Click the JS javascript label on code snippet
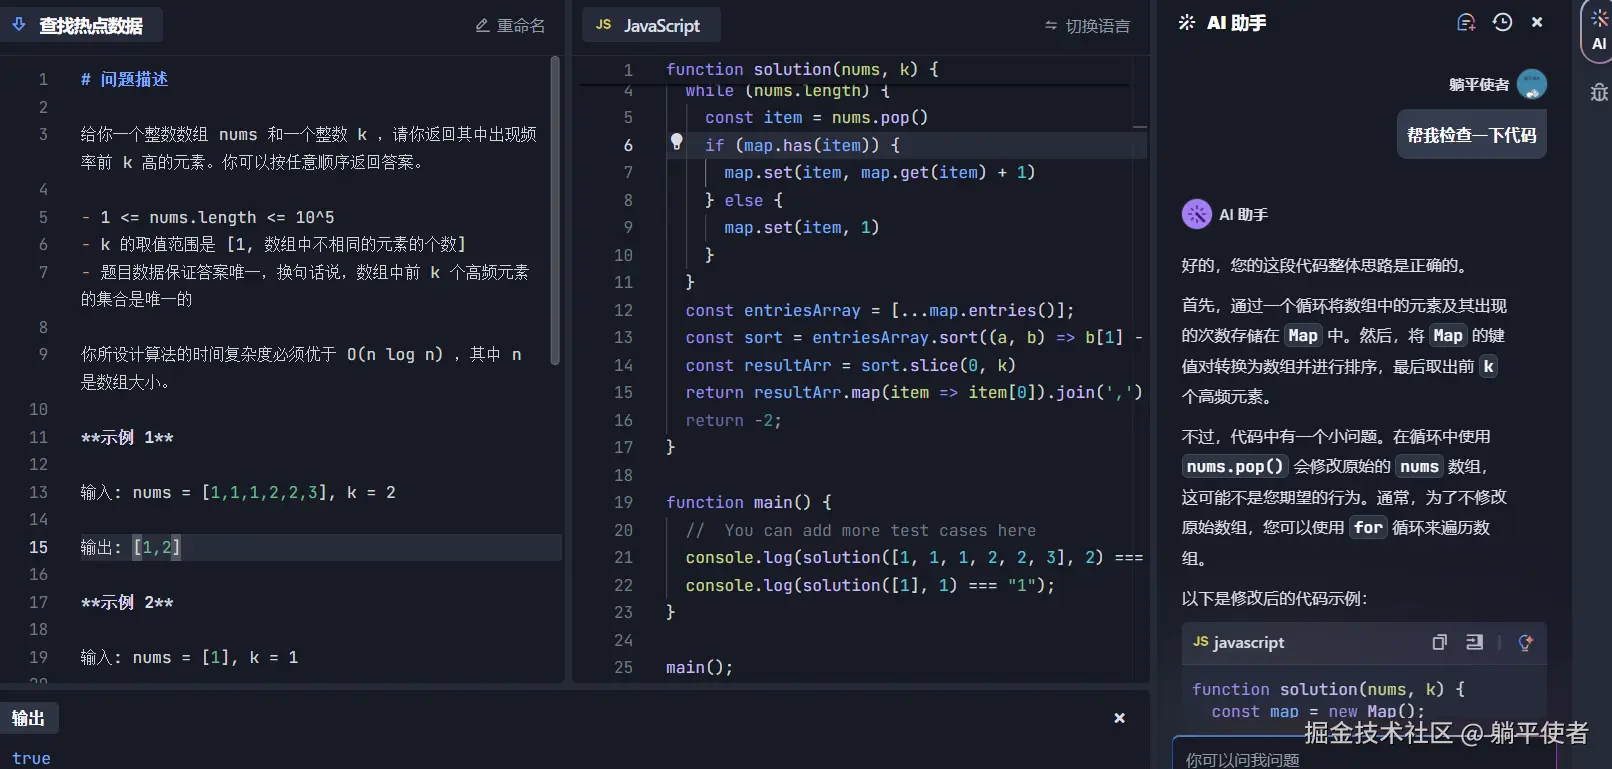The image size is (1612, 769). click(x=1238, y=642)
